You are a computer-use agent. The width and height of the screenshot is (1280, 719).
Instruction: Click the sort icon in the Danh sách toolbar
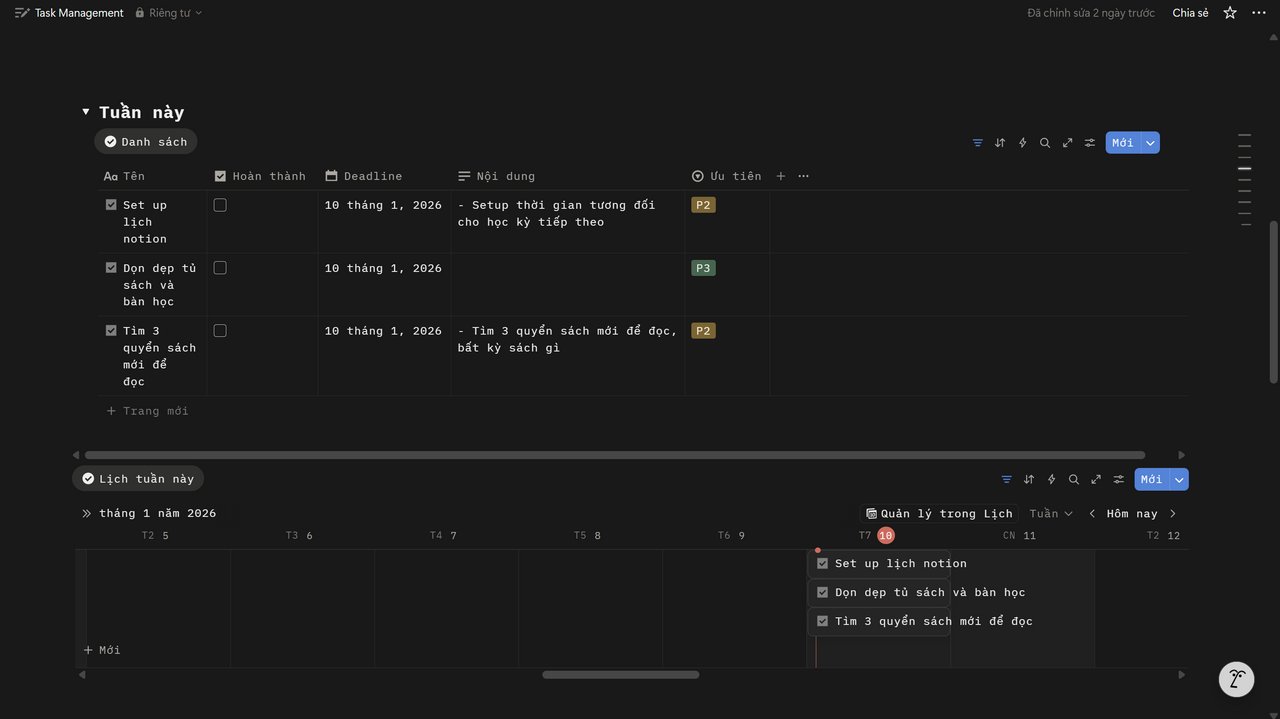(x=1000, y=143)
